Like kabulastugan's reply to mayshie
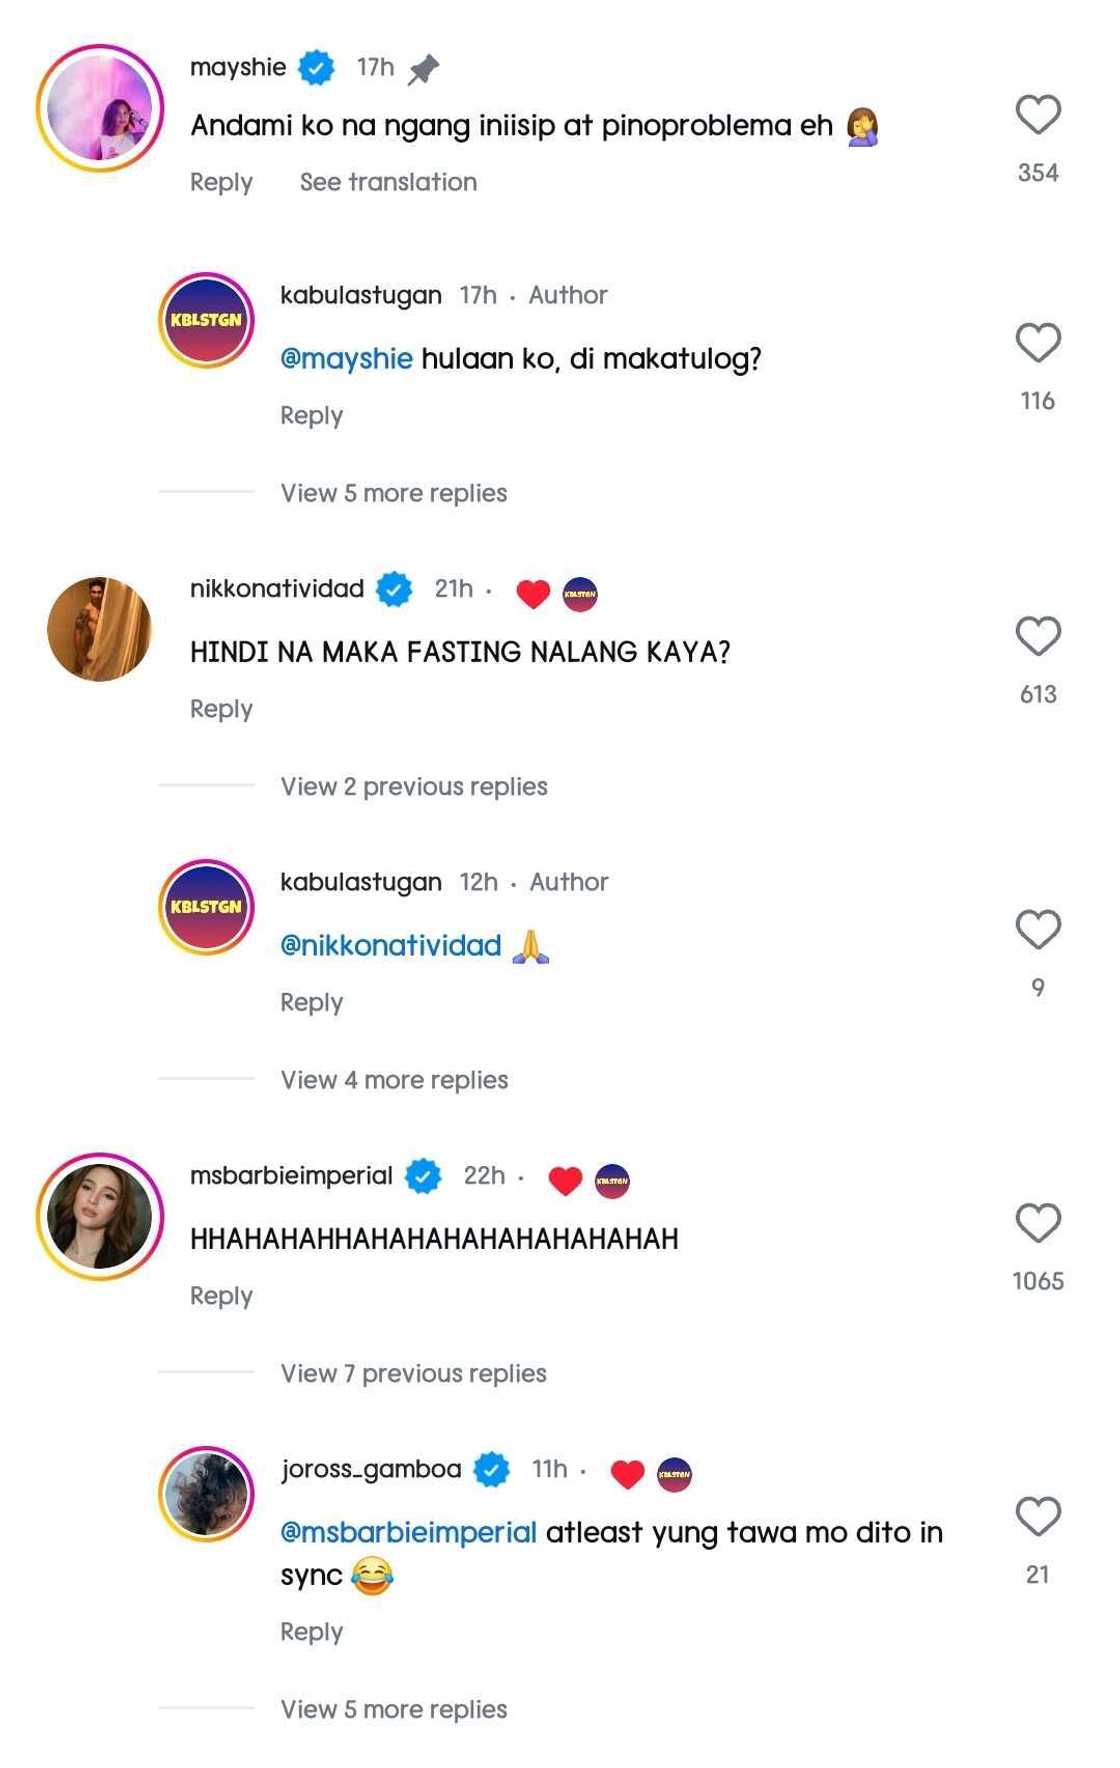 click(1037, 343)
